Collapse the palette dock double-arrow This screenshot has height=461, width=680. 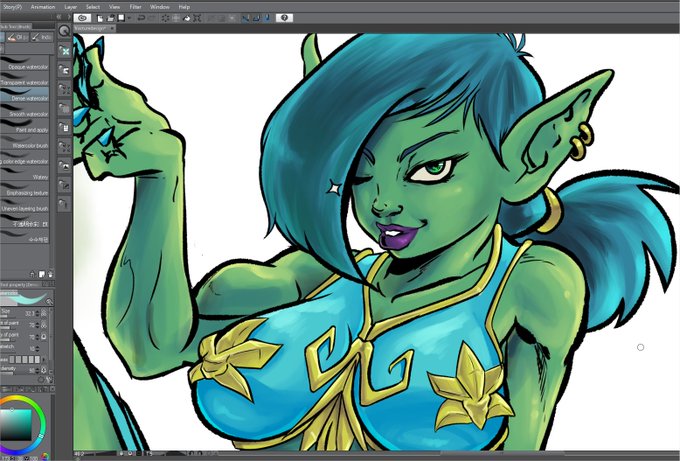[59, 17]
